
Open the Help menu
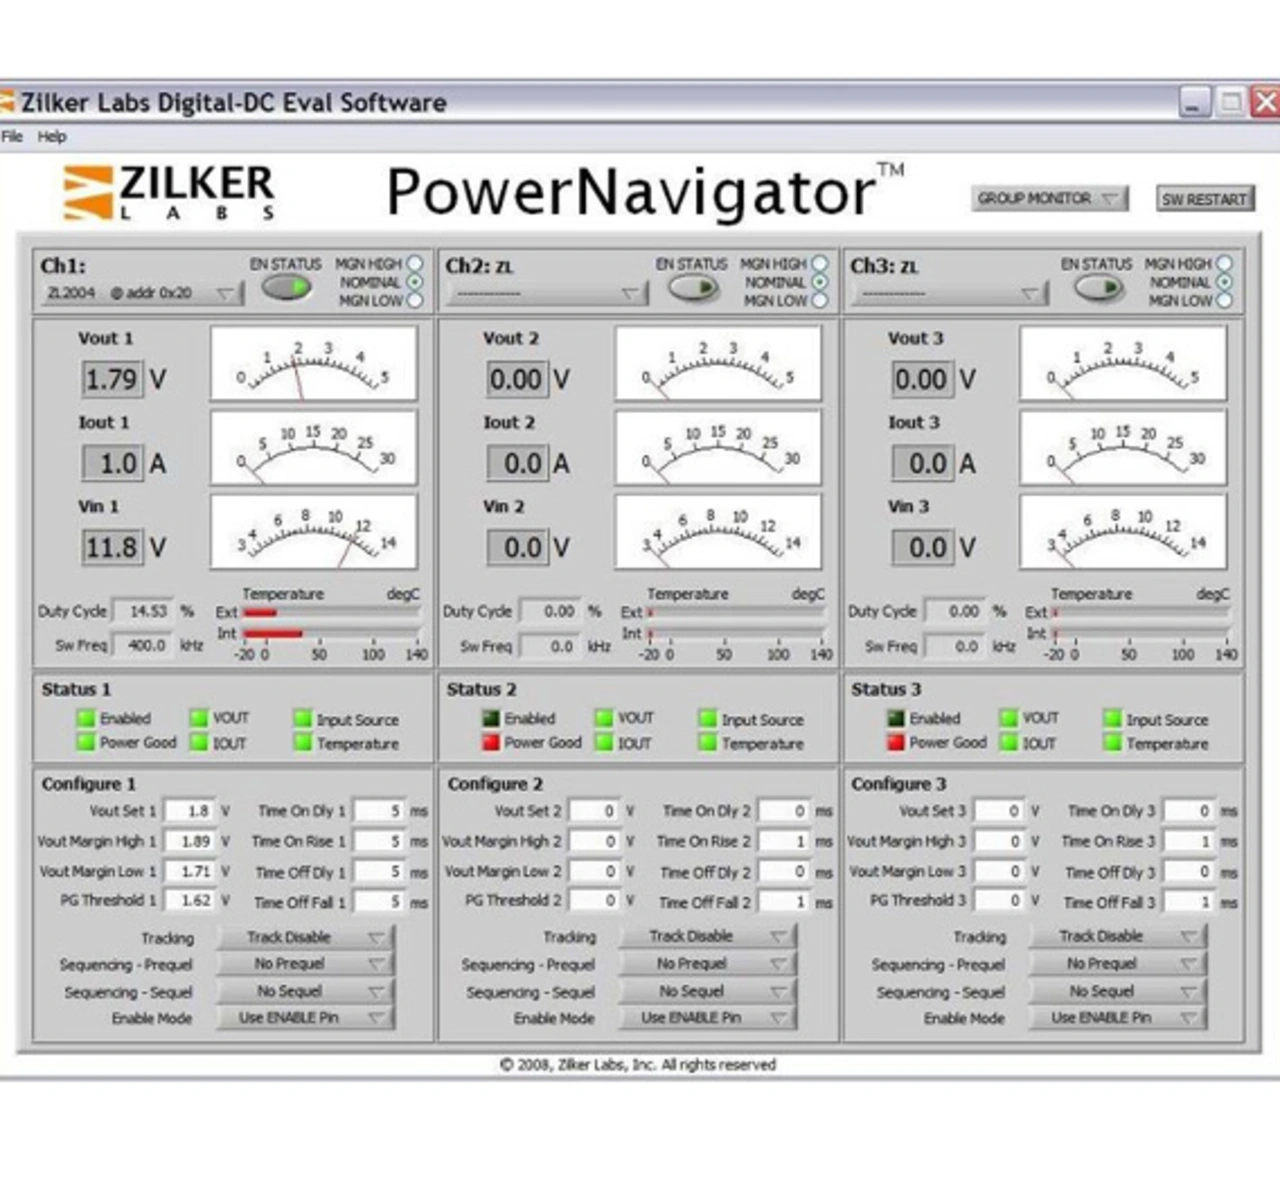[52, 137]
